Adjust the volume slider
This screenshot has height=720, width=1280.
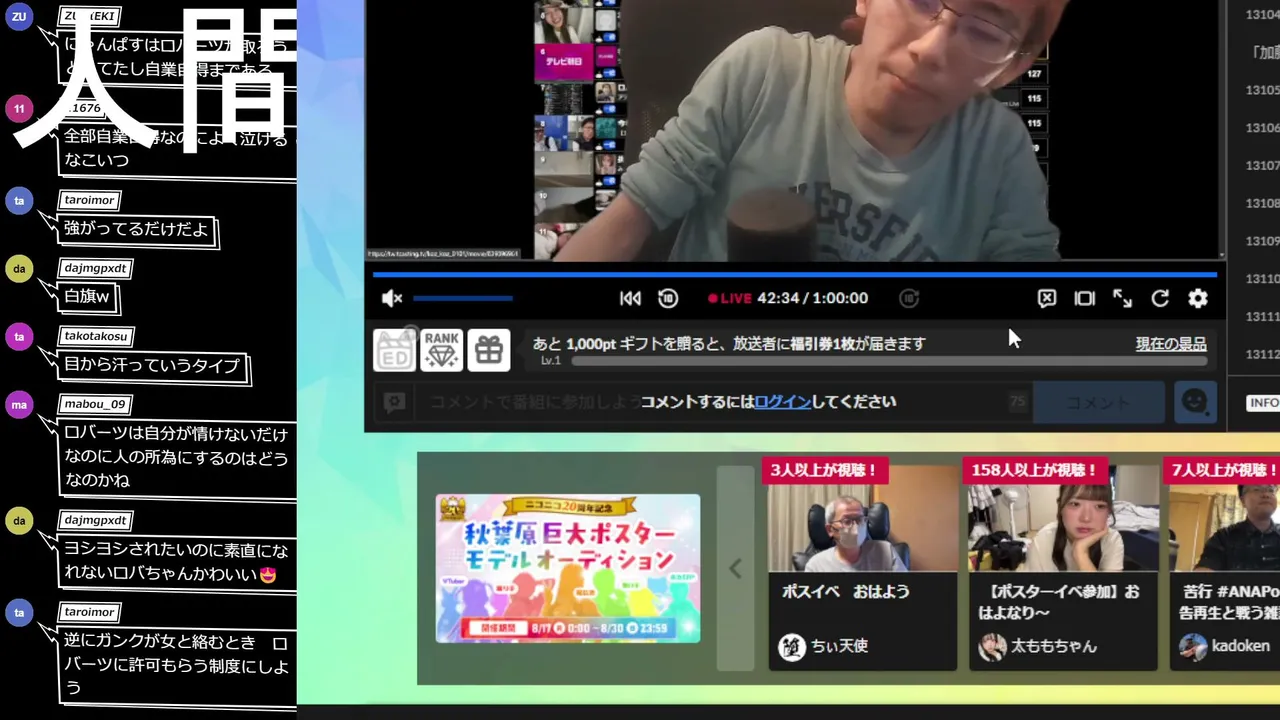(x=463, y=298)
